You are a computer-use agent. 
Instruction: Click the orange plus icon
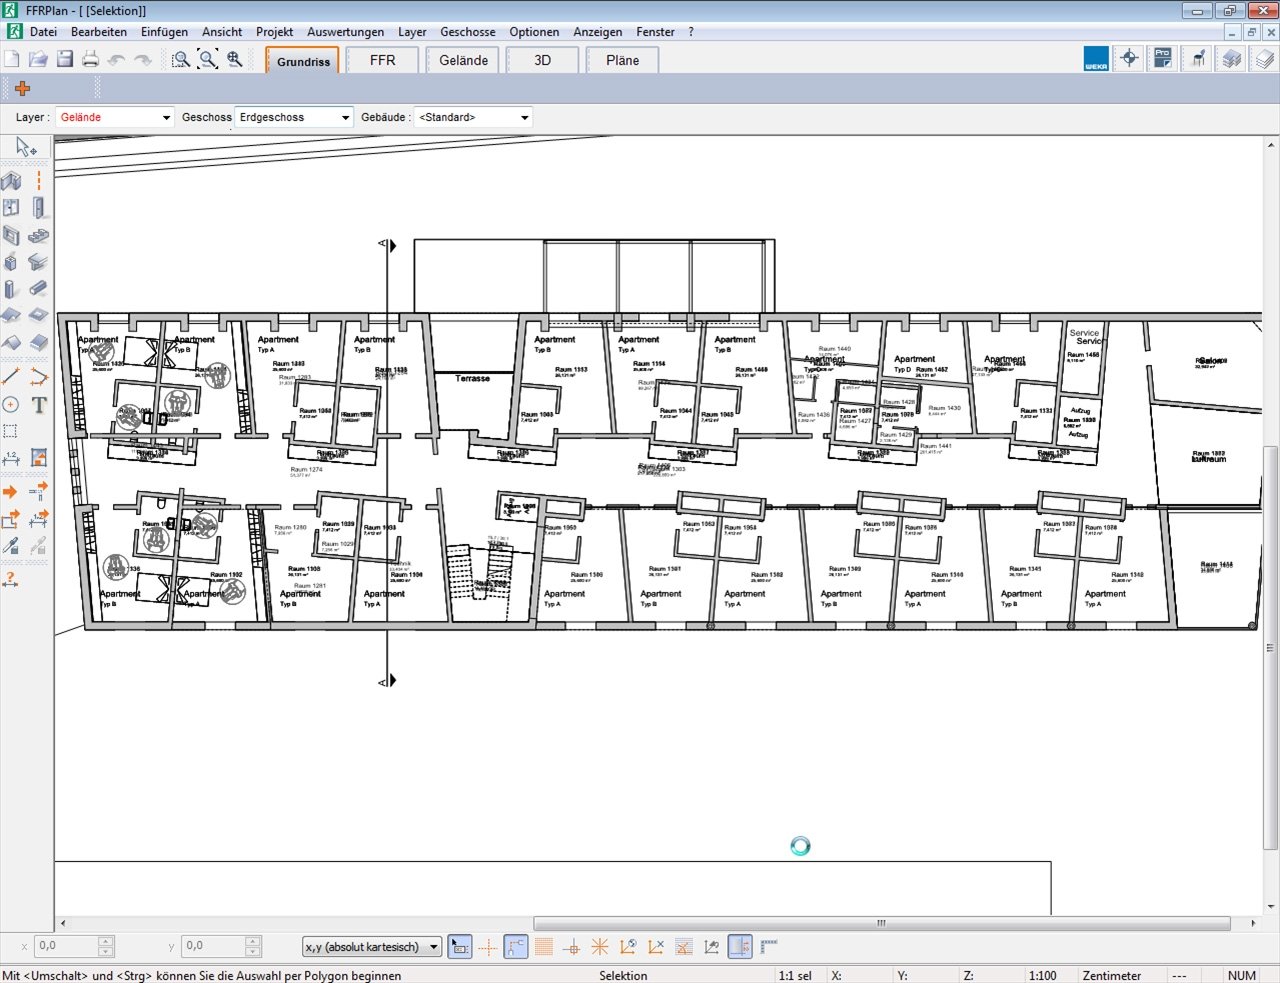click(22, 88)
